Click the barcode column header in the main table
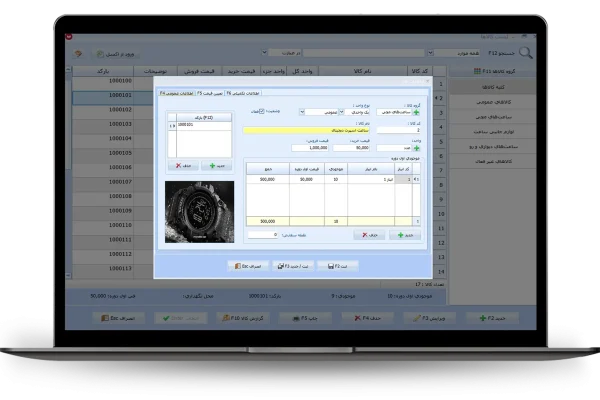 (x=103, y=71)
